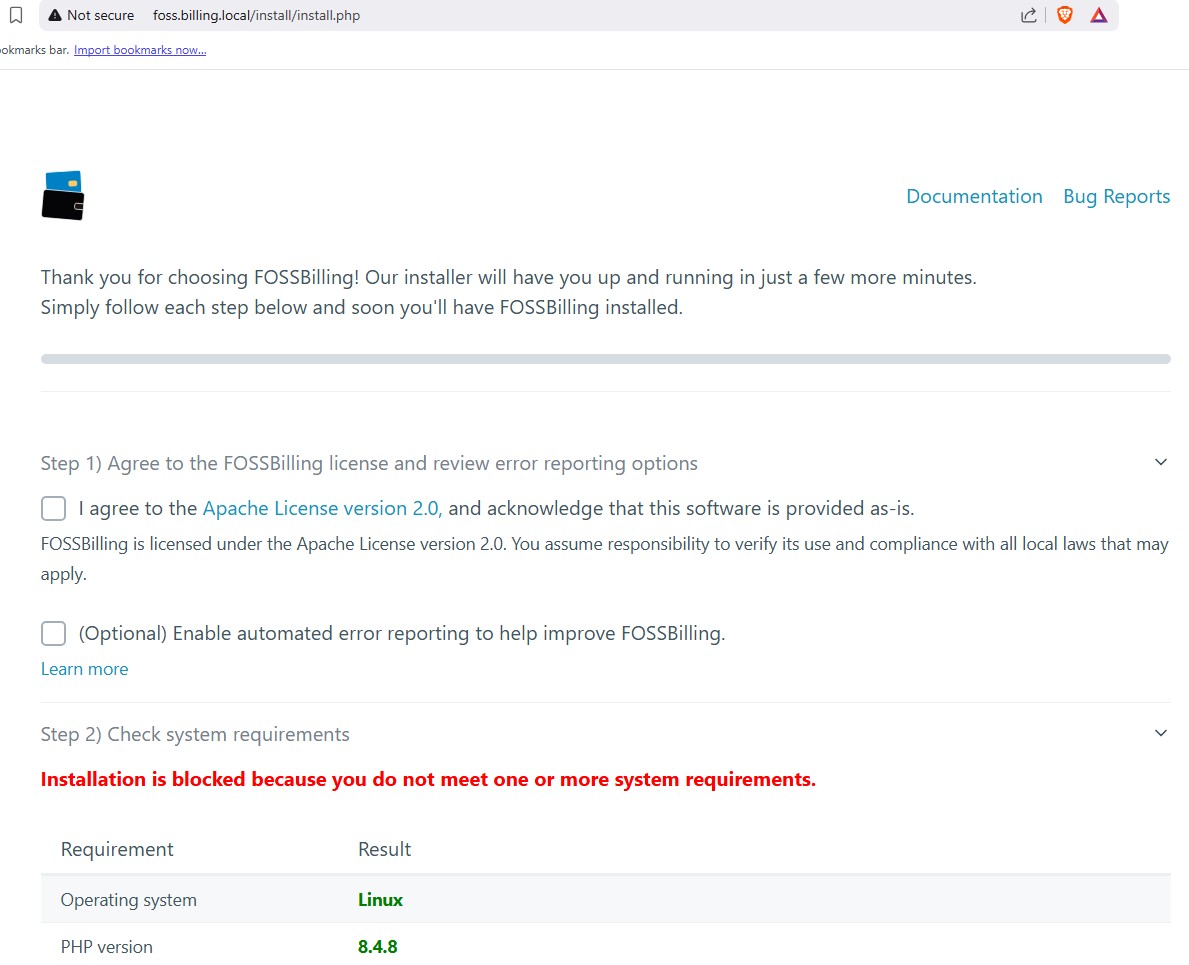Click the URL foss.billing.local/install/install.php
Viewport: 1189px width, 965px height.
point(256,15)
